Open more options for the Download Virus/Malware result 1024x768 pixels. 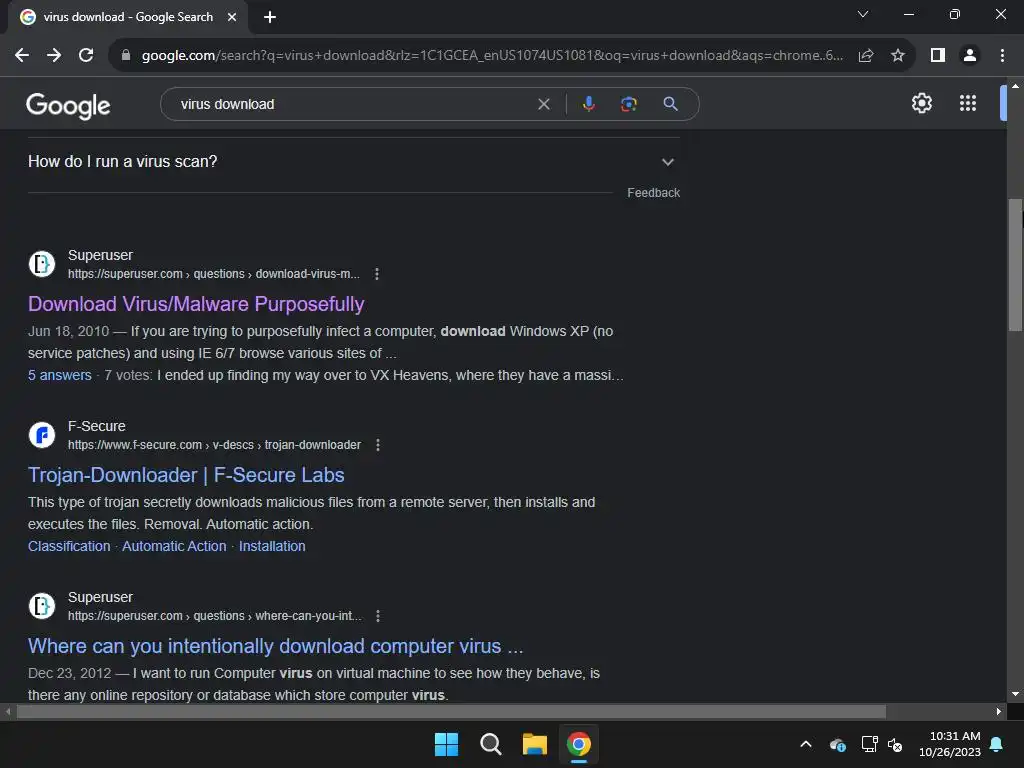pos(377,274)
